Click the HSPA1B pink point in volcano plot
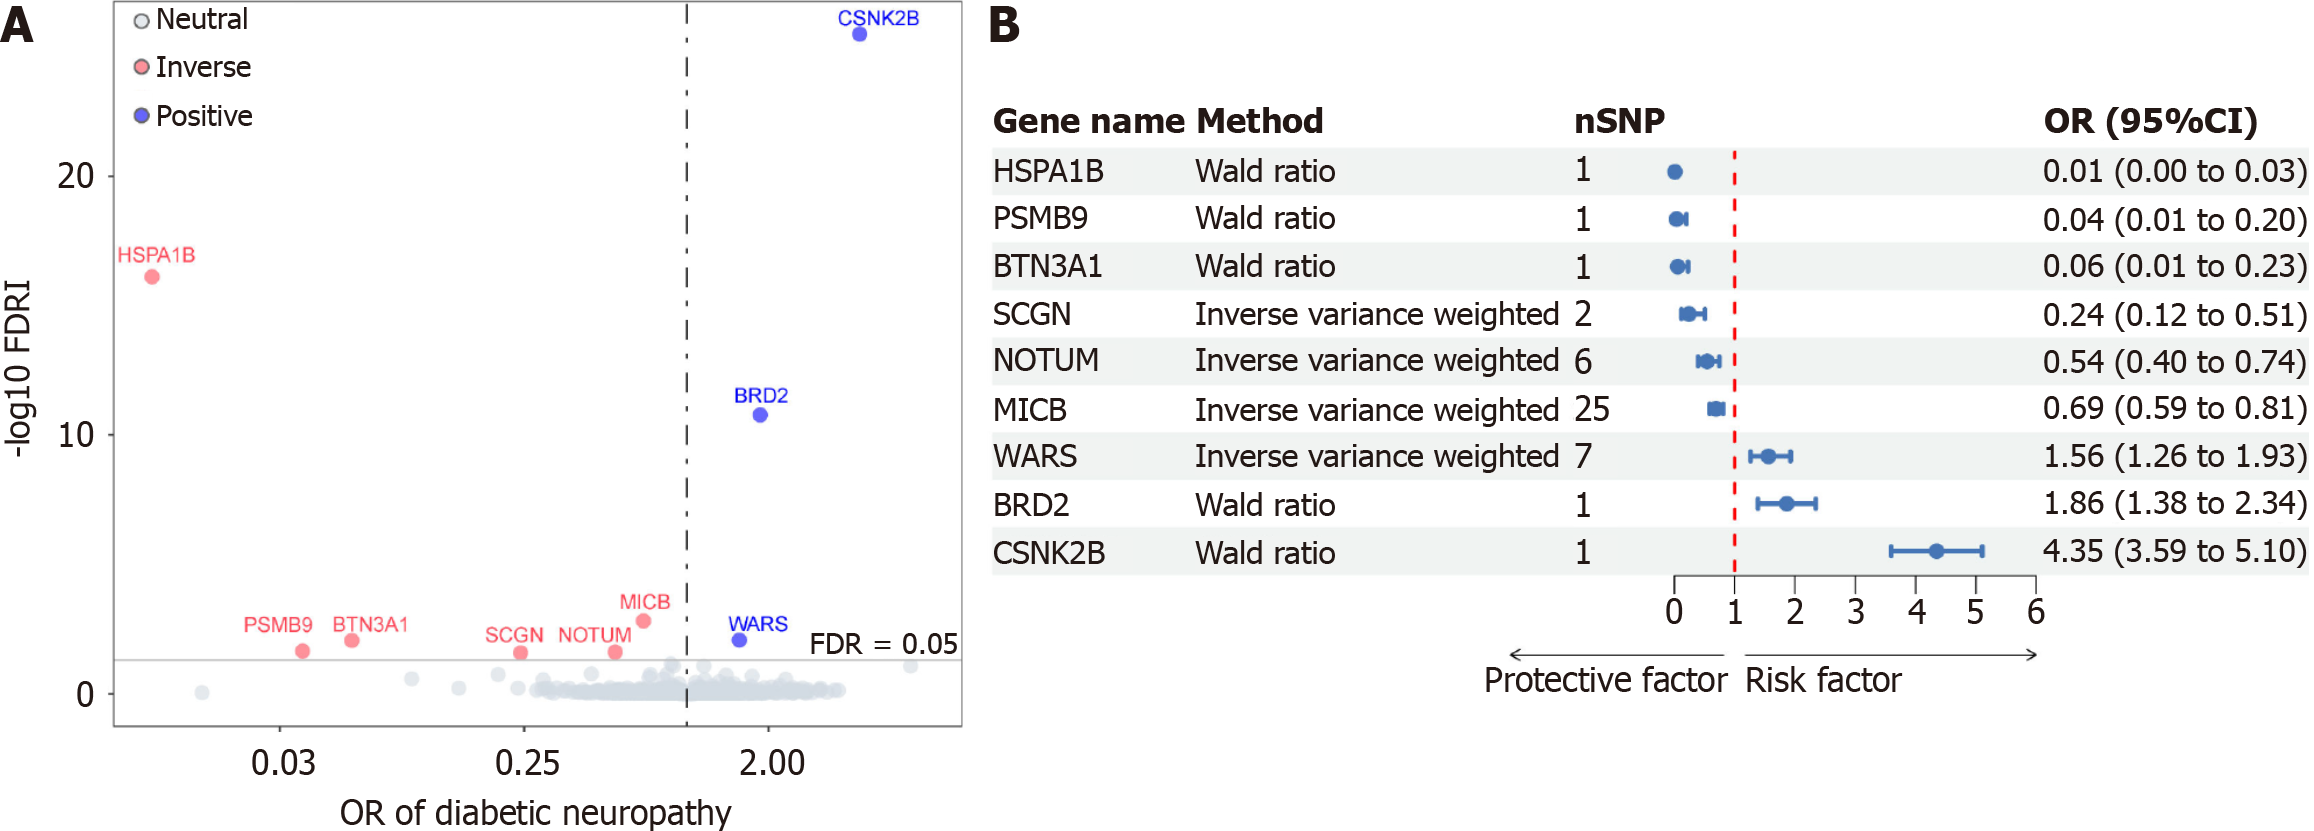Viewport: 2314px width, 831px height. pos(152,277)
